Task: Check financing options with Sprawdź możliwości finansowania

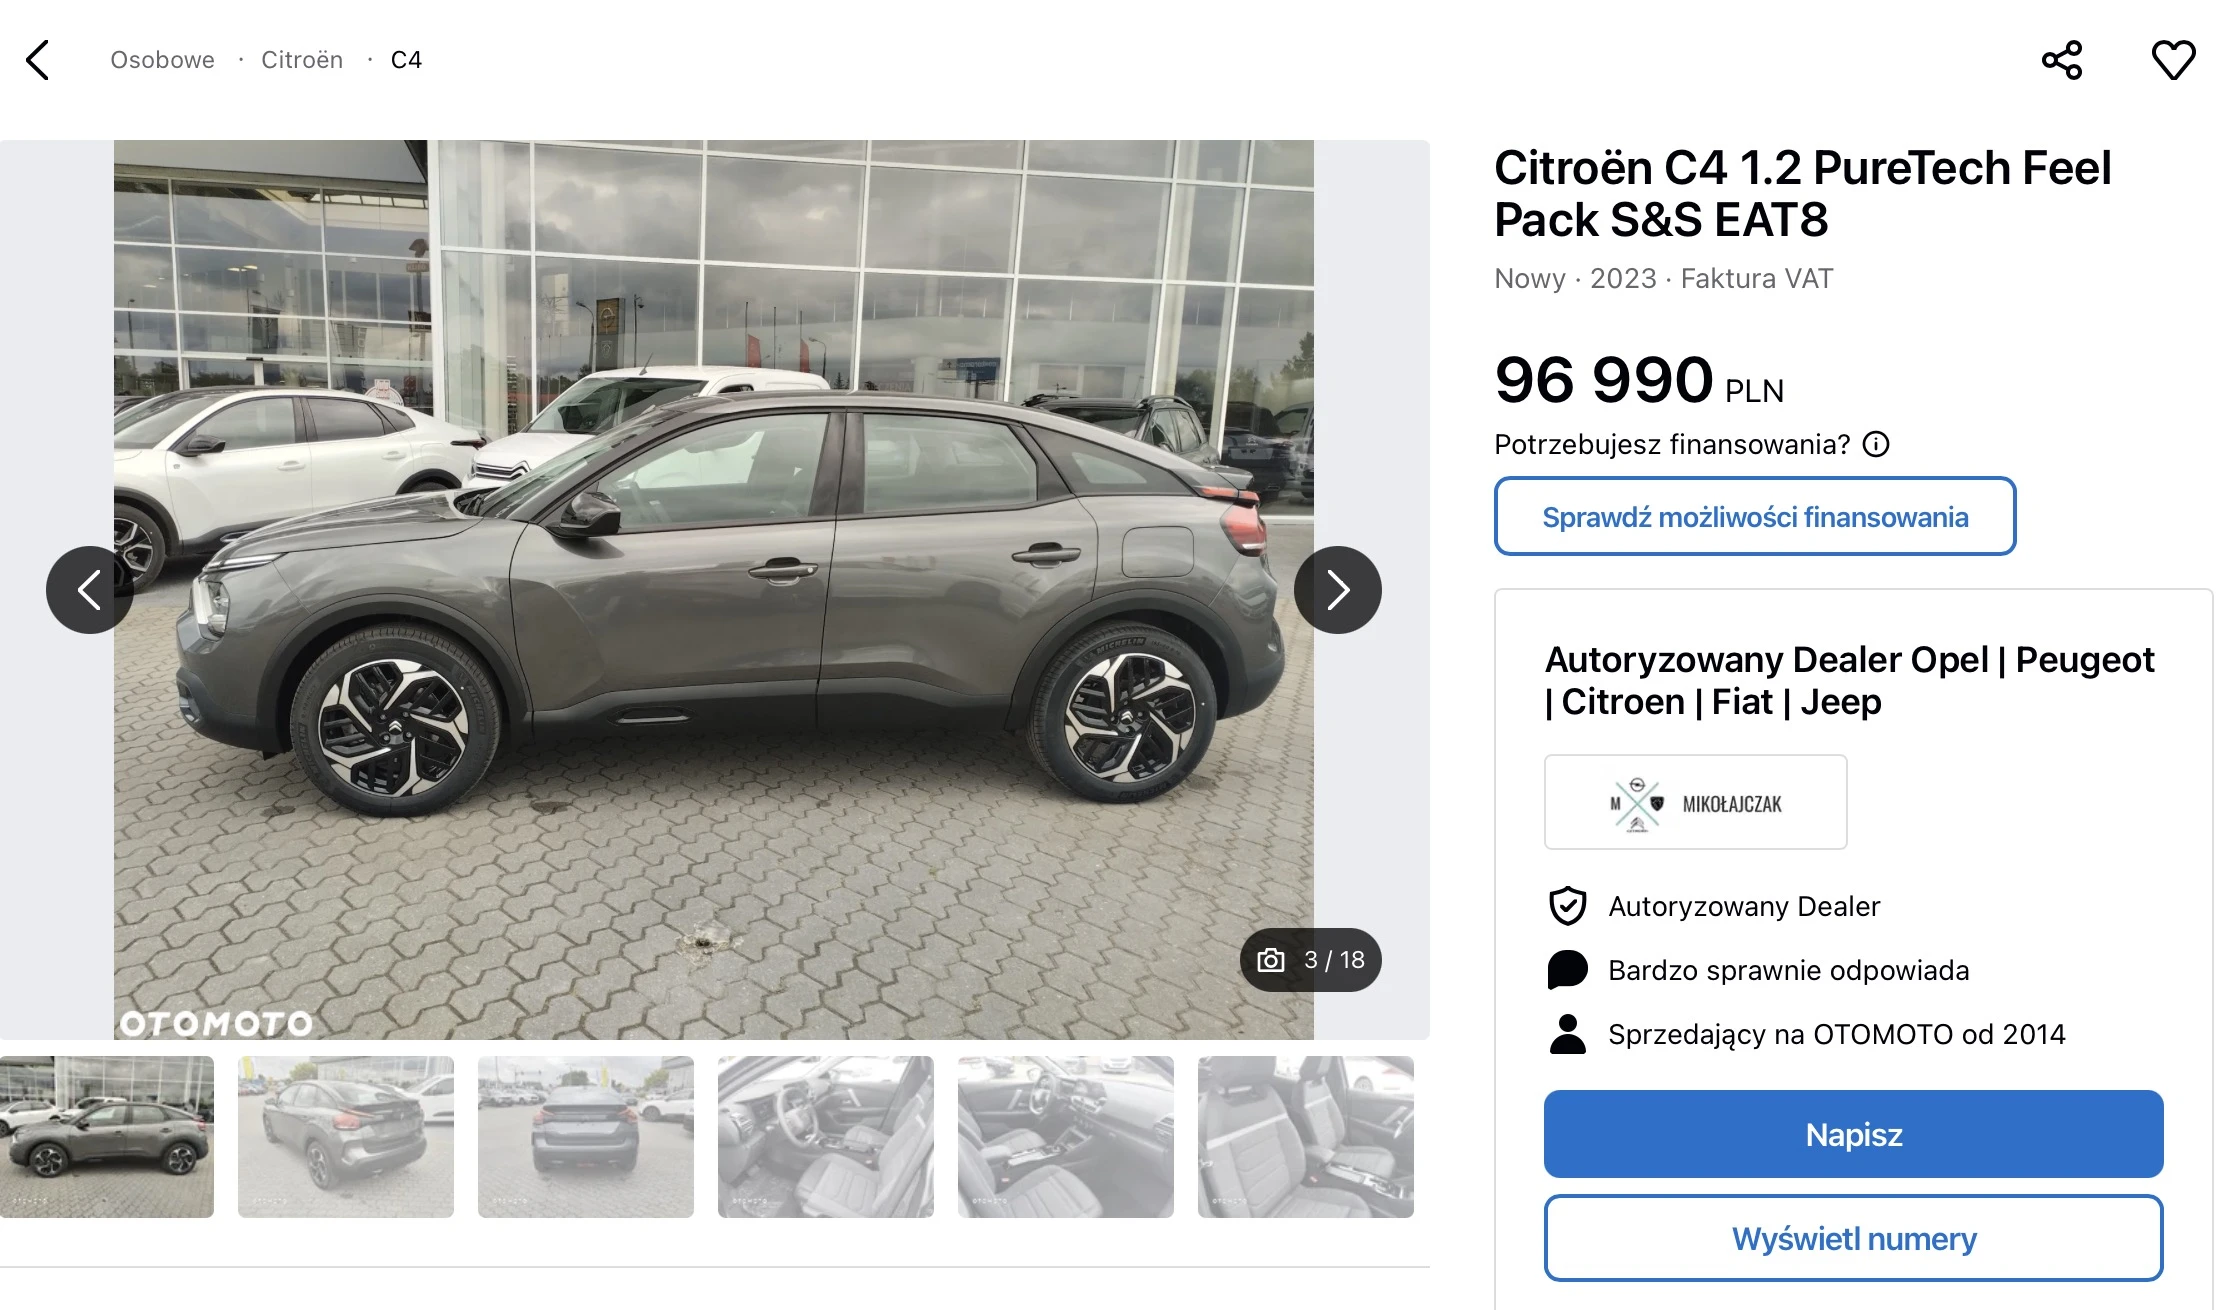Action: tap(1755, 516)
